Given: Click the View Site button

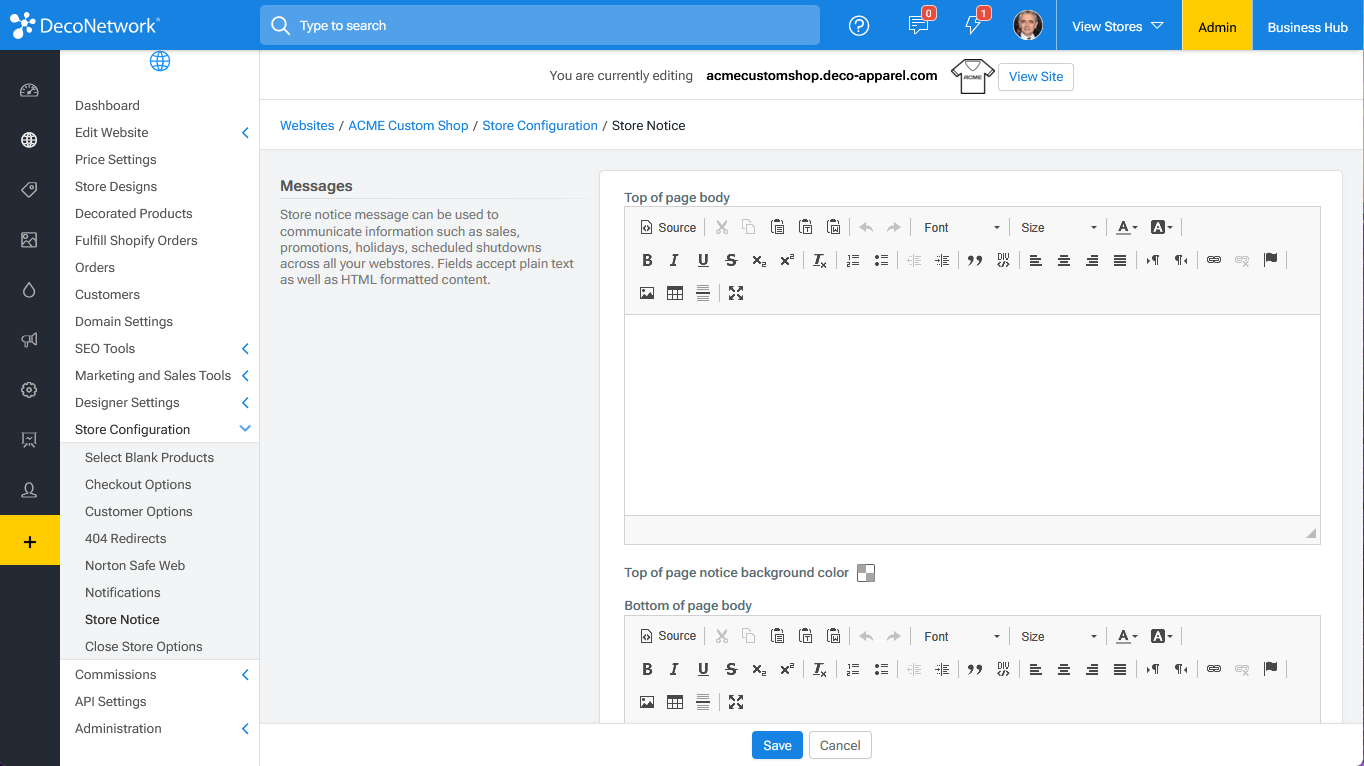Looking at the screenshot, I should pos(1036,76).
